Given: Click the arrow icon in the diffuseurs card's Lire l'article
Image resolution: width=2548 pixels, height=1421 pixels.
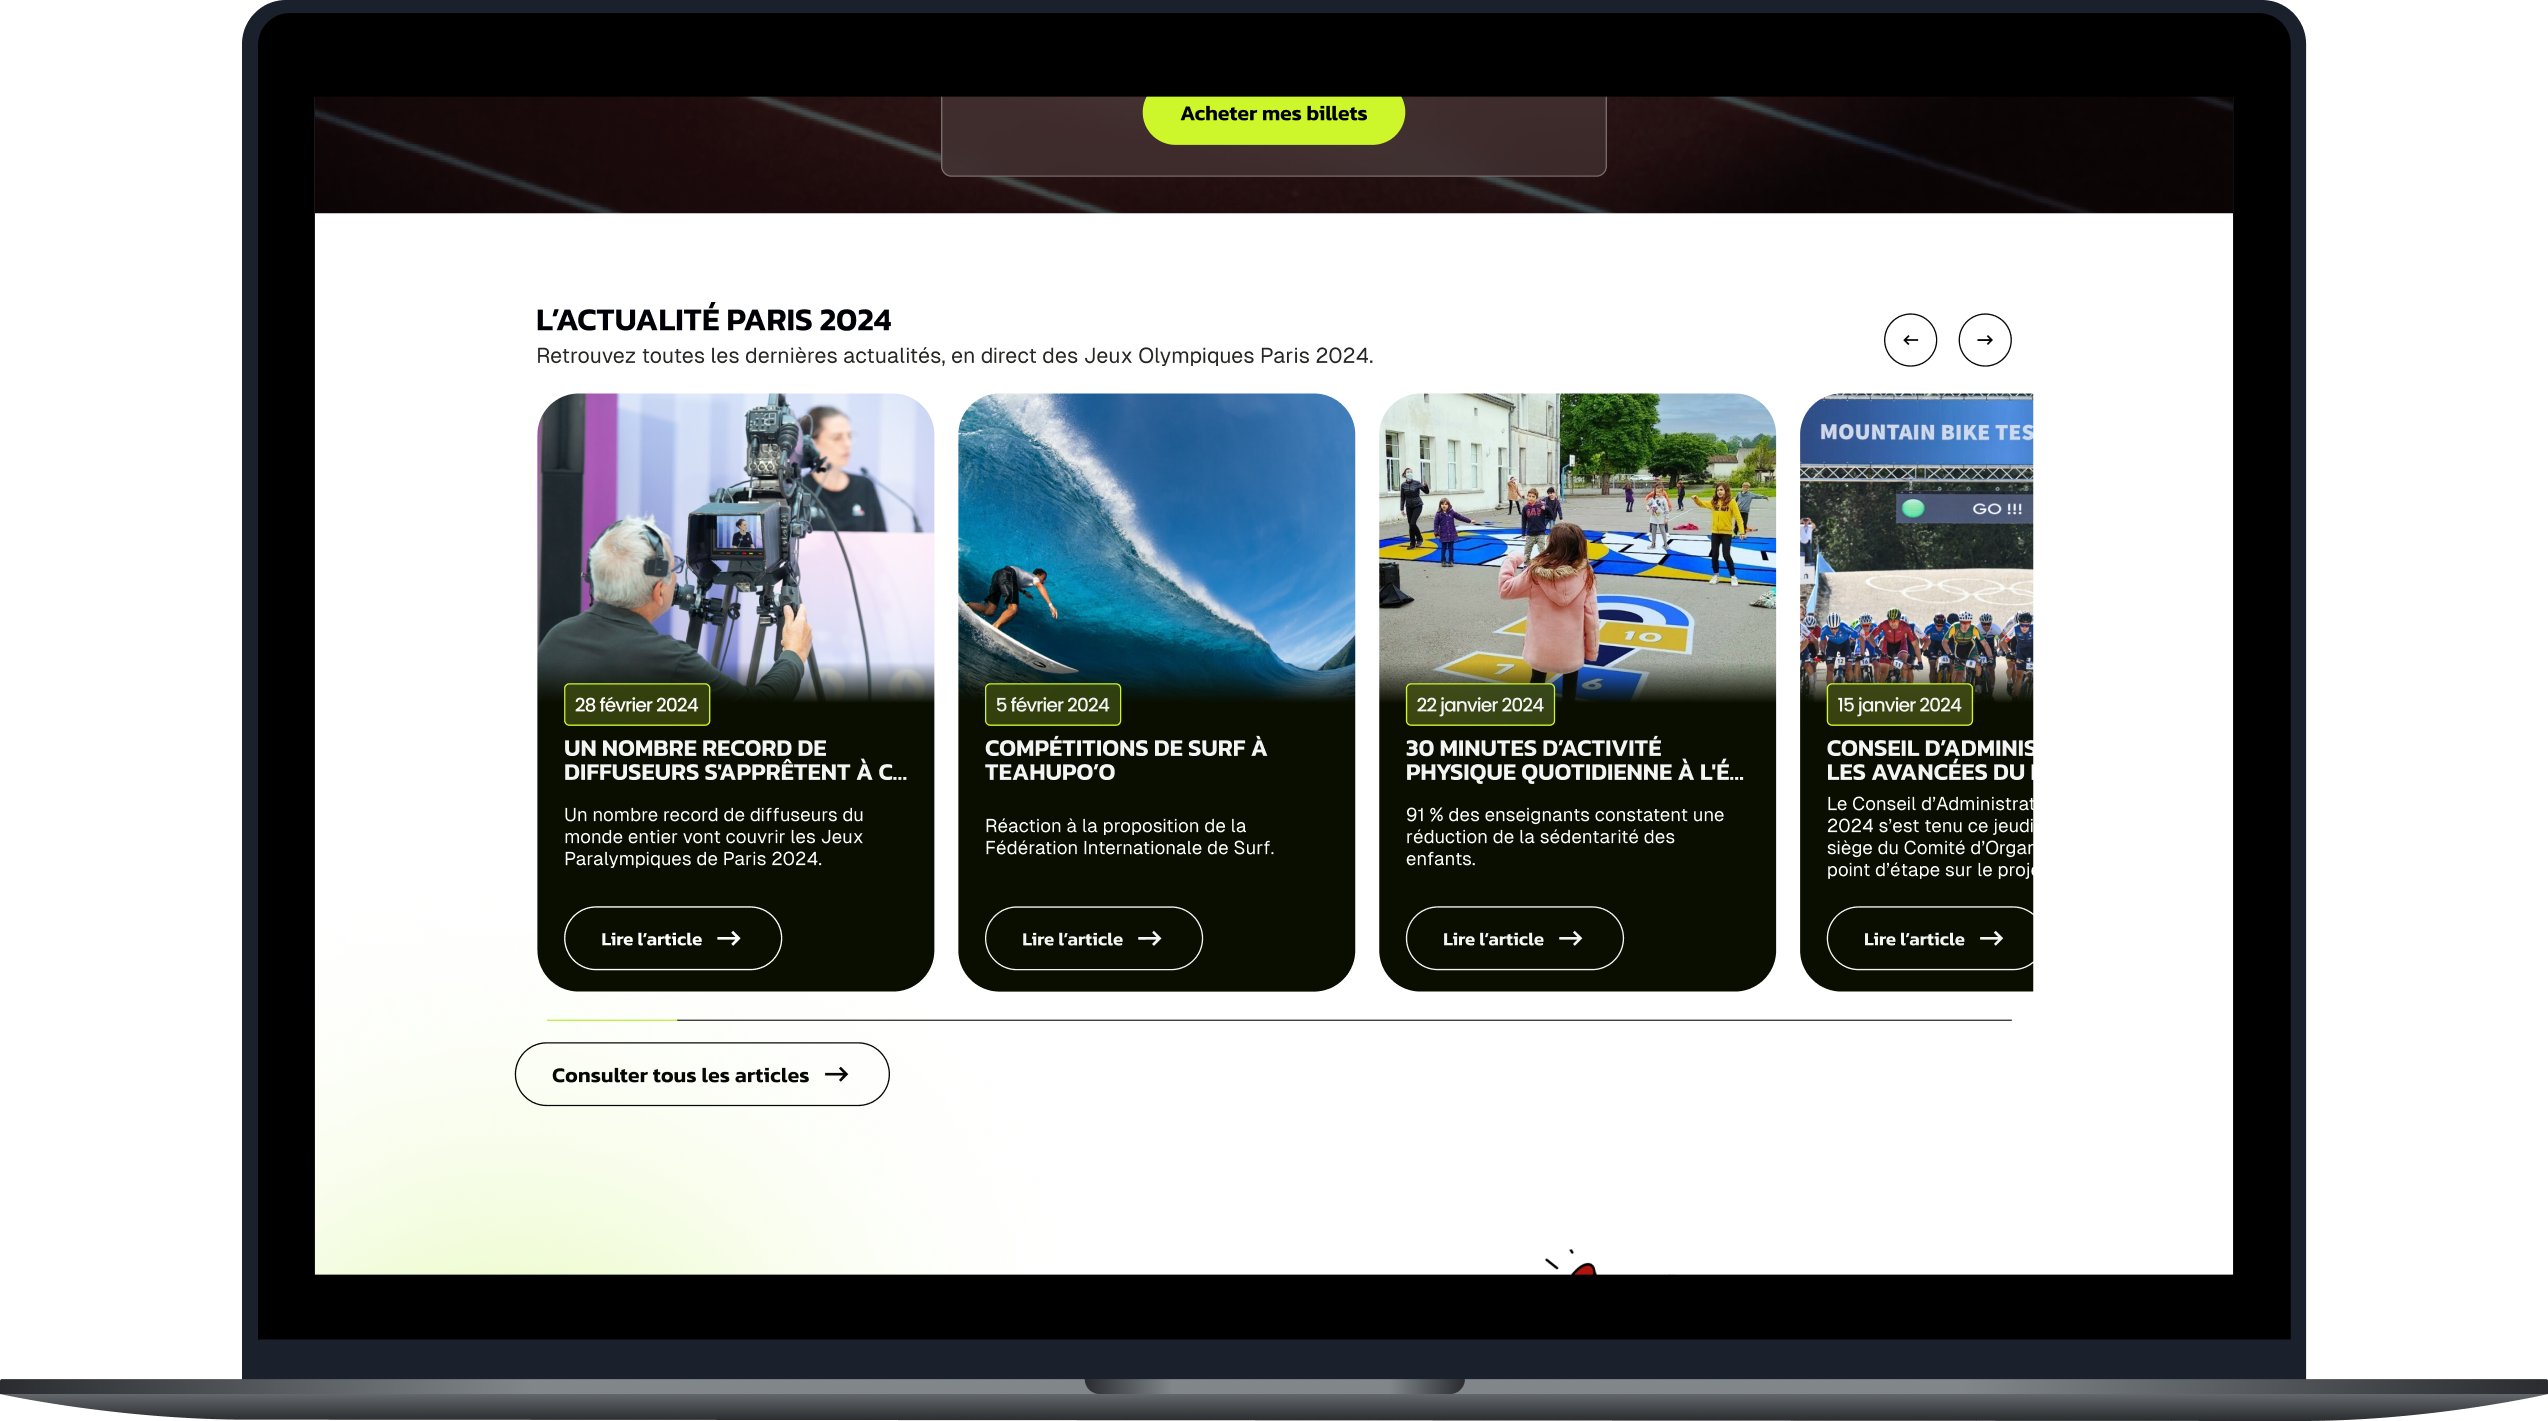Looking at the screenshot, I should 729,938.
